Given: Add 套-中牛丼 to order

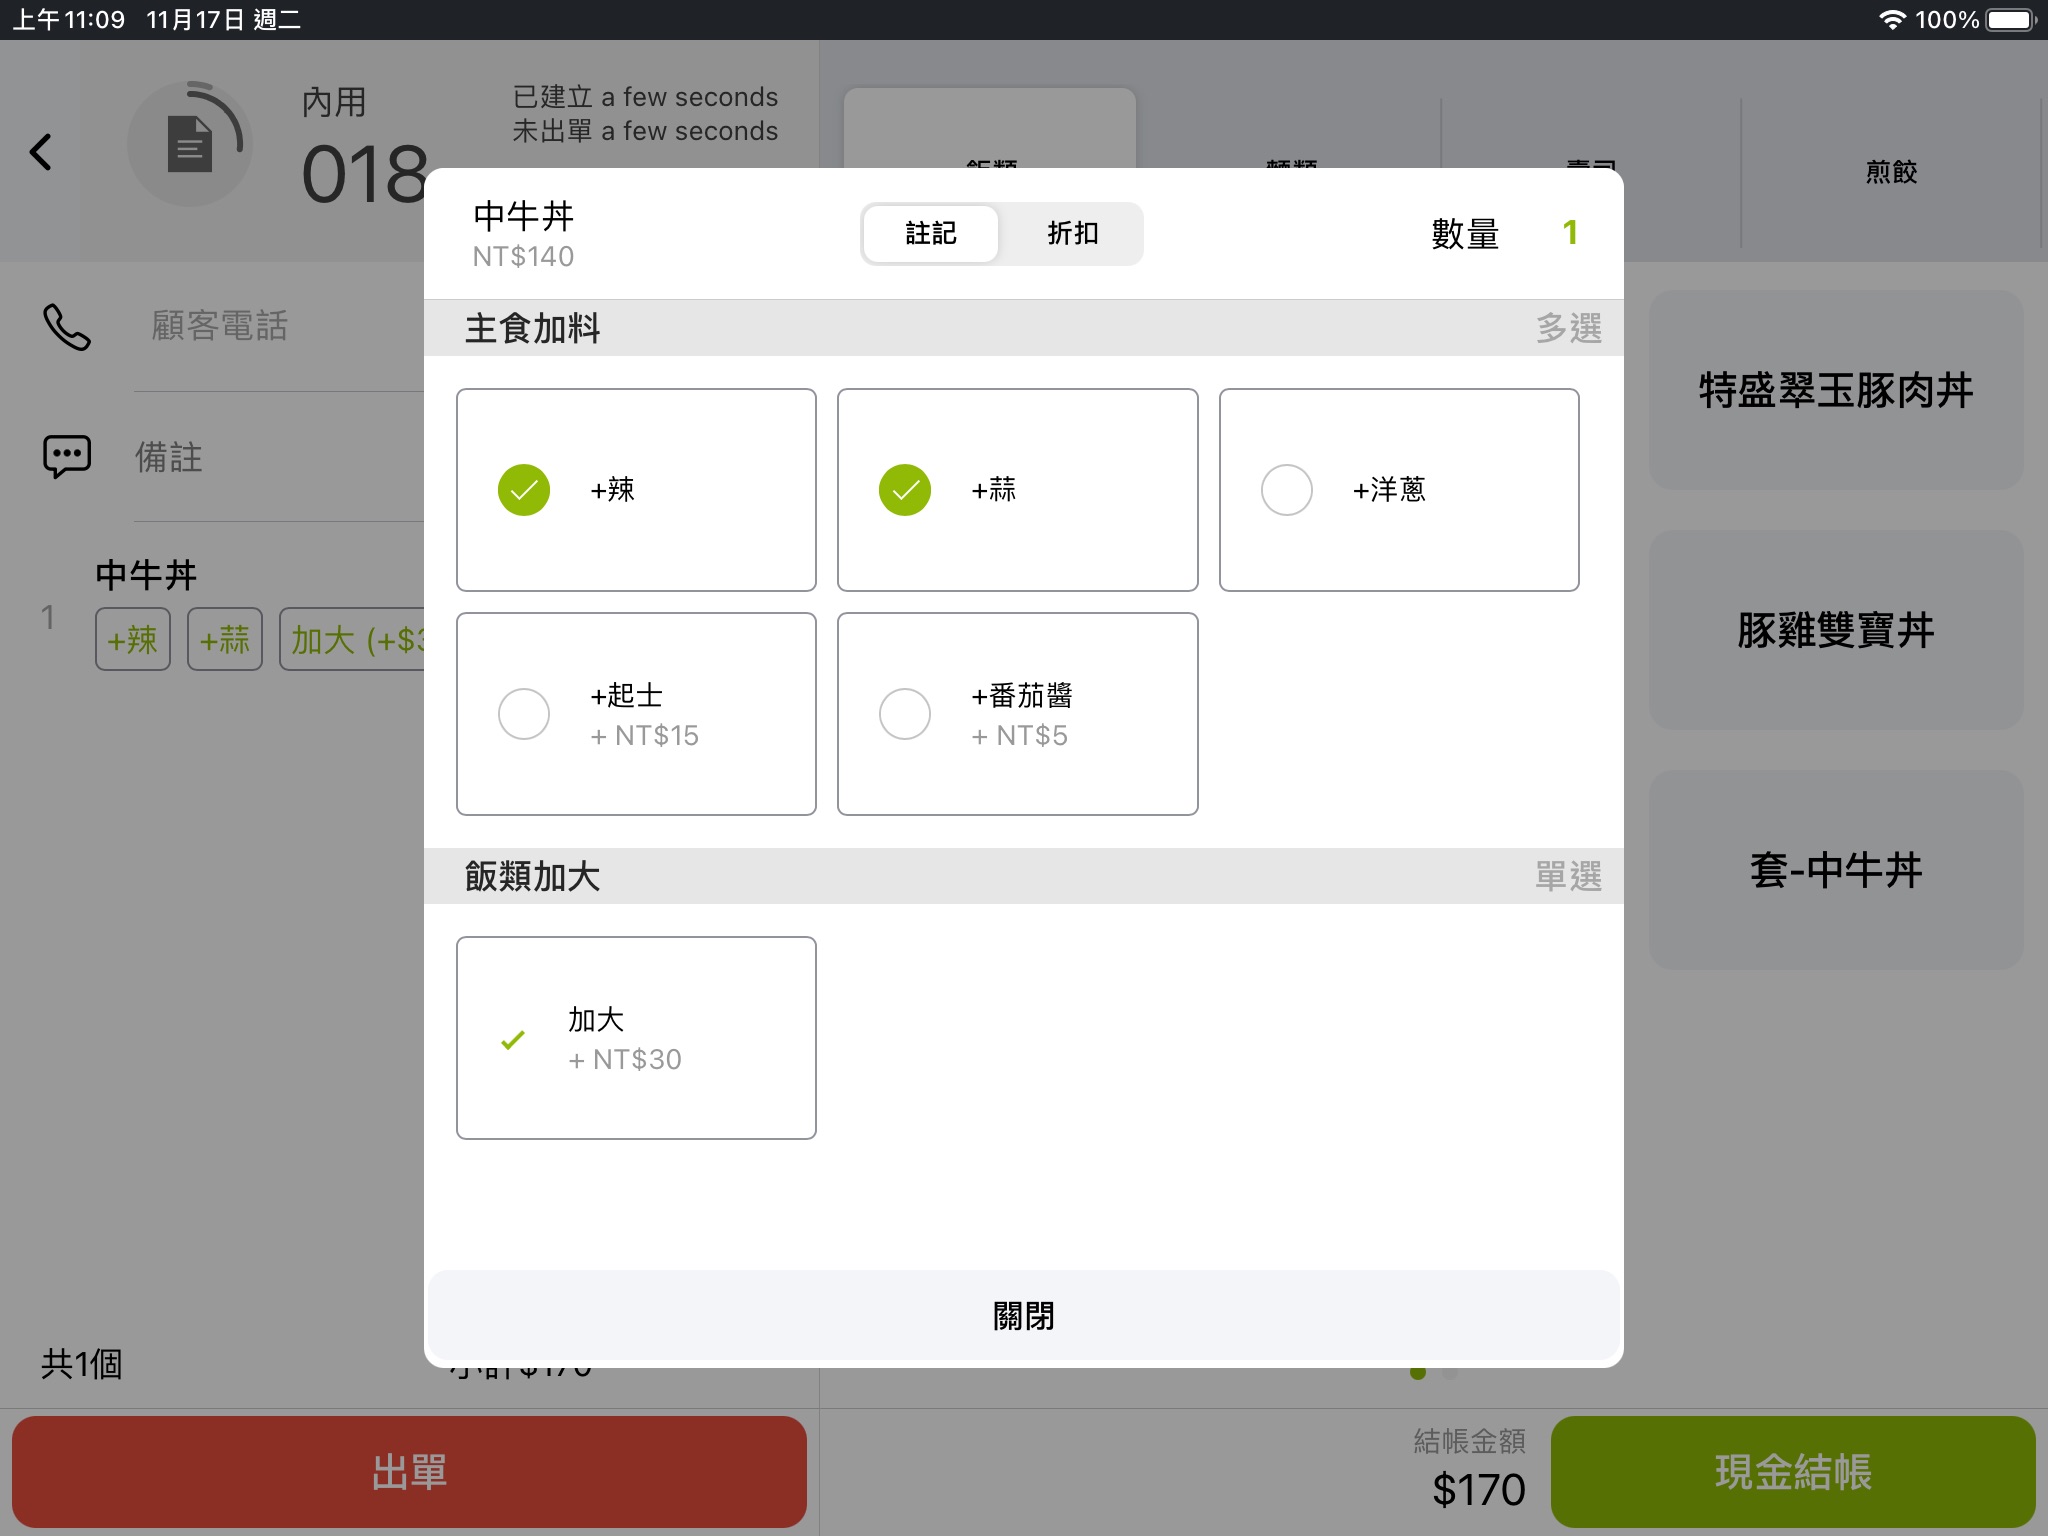Looking at the screenshot, I should coord(1836,870).
